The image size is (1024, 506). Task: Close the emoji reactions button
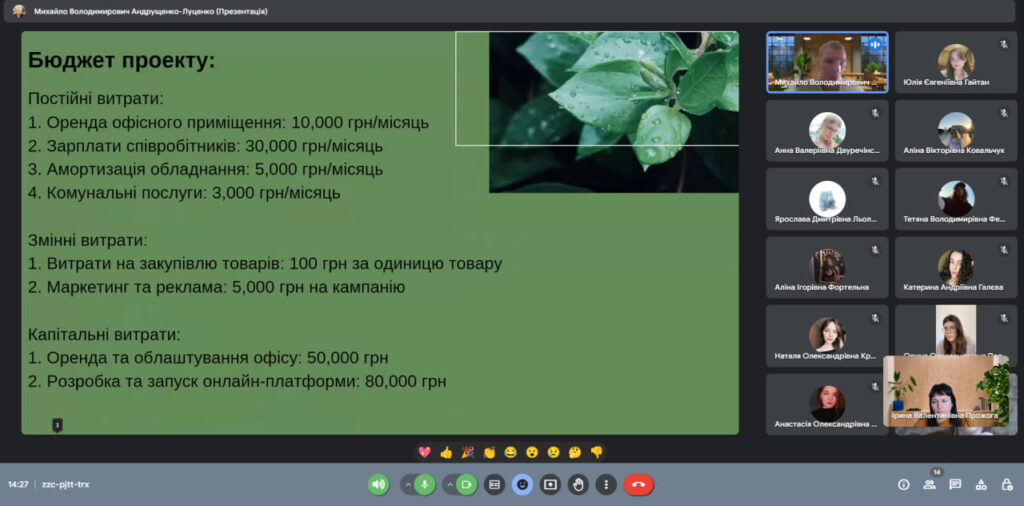click(x=522, y=484)
